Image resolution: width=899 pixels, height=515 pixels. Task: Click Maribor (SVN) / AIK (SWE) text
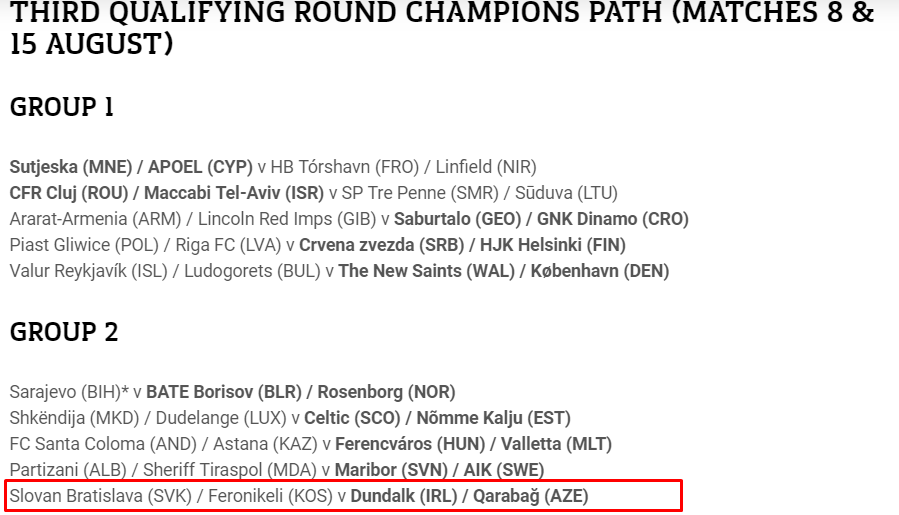[x=439, y=470]
